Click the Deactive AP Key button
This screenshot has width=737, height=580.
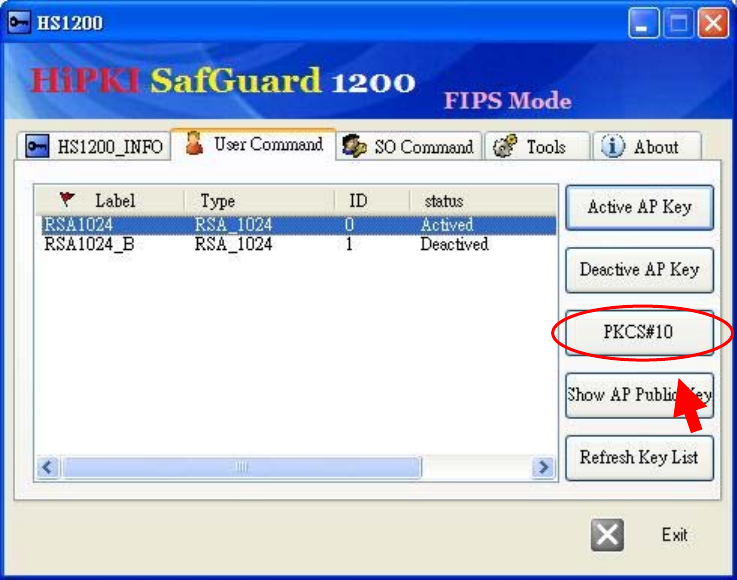pyautogui.click(x=639, y=270)
